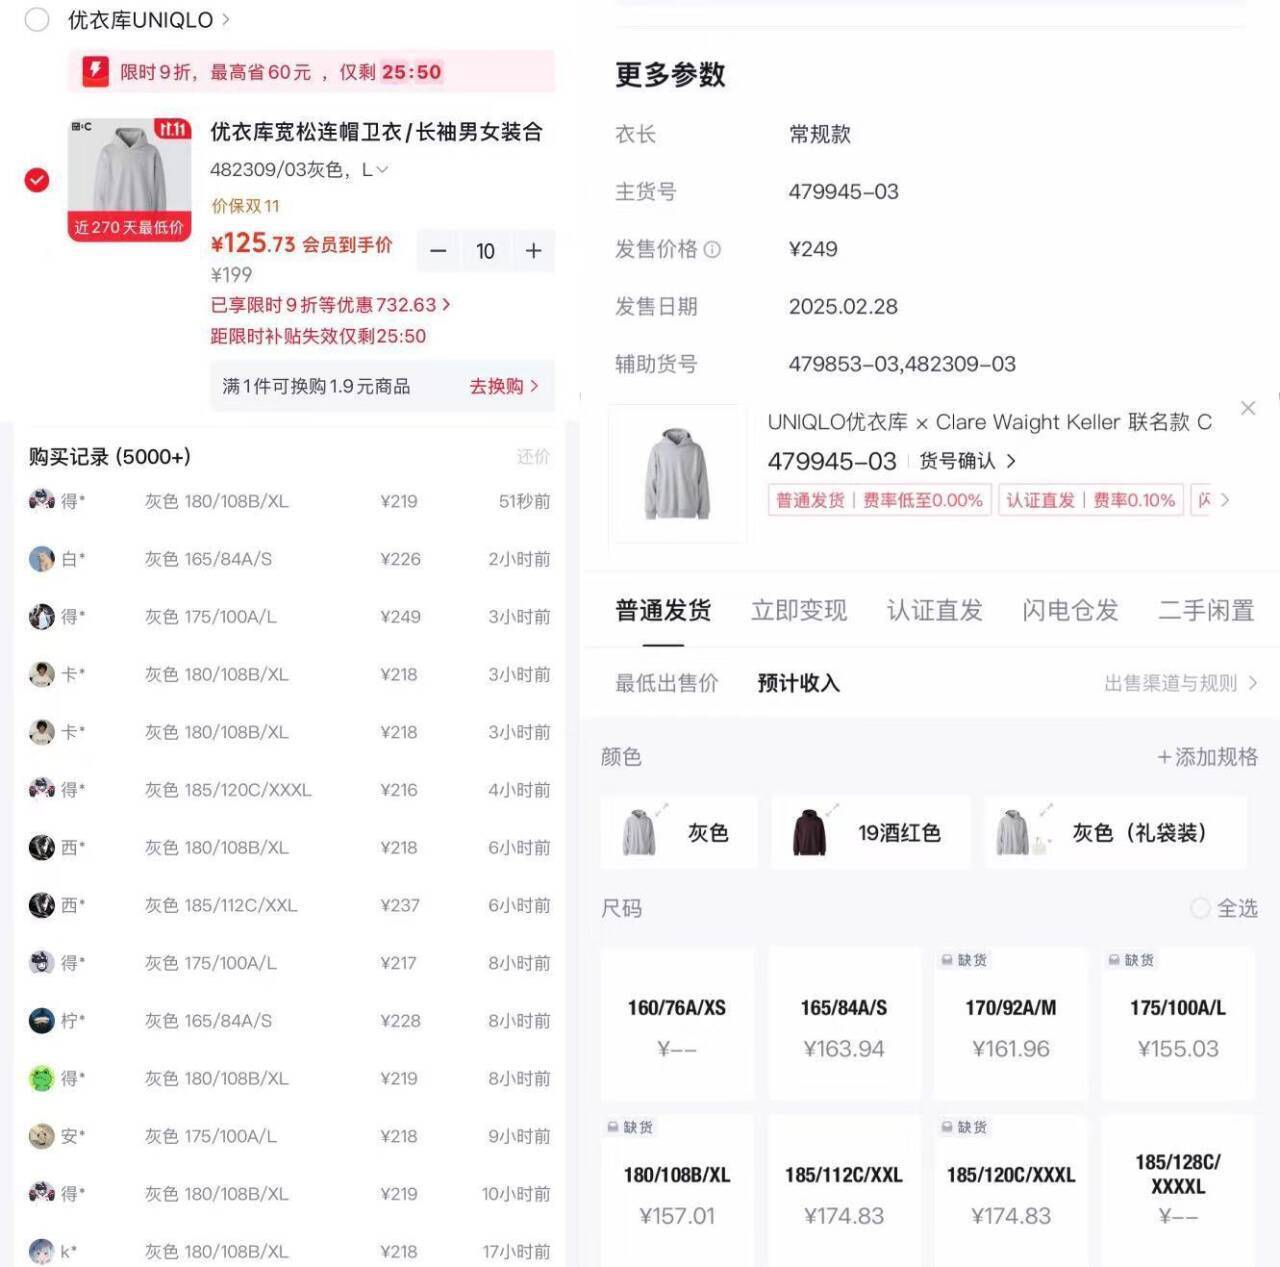The height and width of the screenshot is (1267, 1280).
Task: Open the 优衣库UNIQLO store page chevron
Action: tap(225, 19)
